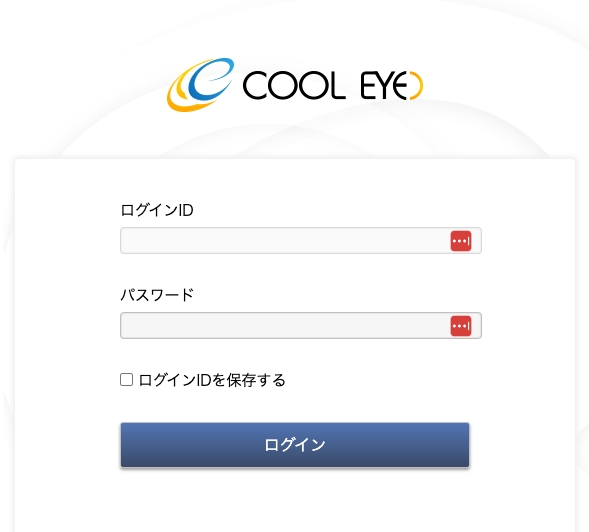589x532 pixels.
Task: Click the word COOL in the logo
Action: coord(294,86)
